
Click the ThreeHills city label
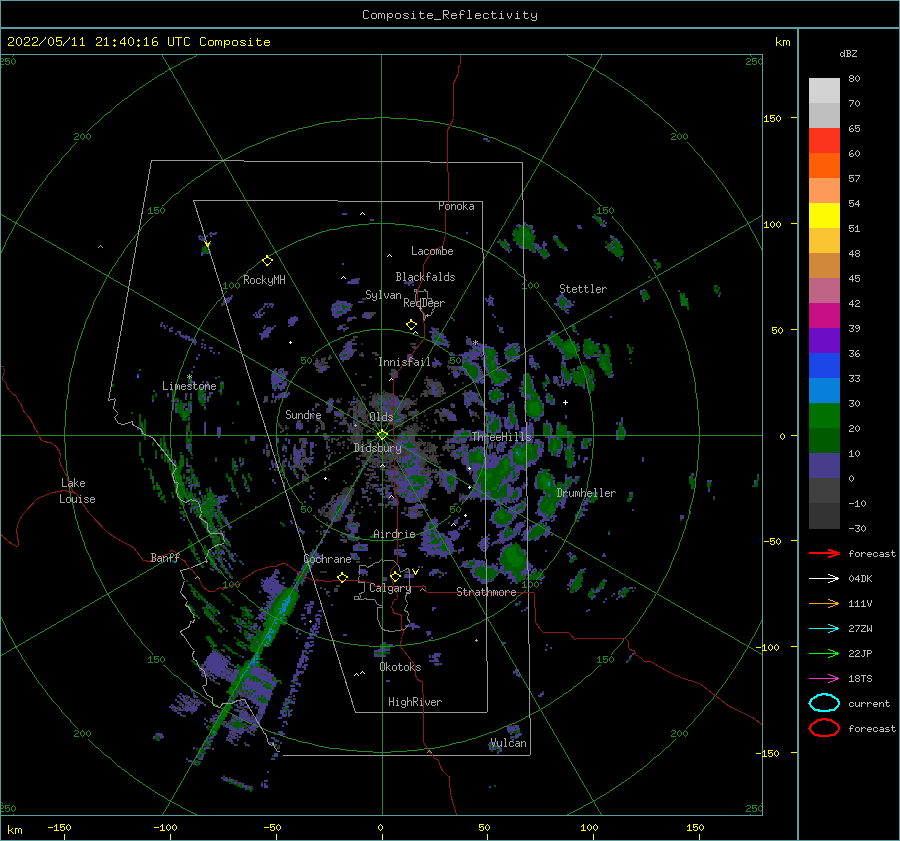pyautogui.click(x=502, y=437)
